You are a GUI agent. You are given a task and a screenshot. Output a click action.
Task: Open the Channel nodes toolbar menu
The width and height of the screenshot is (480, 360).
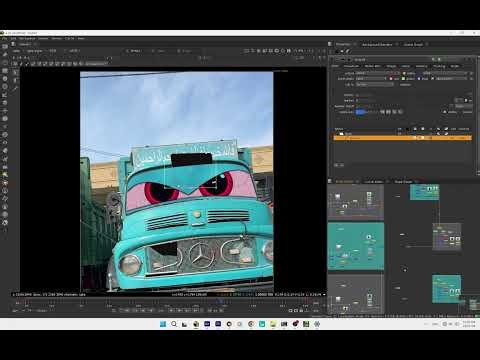point(5,71)
